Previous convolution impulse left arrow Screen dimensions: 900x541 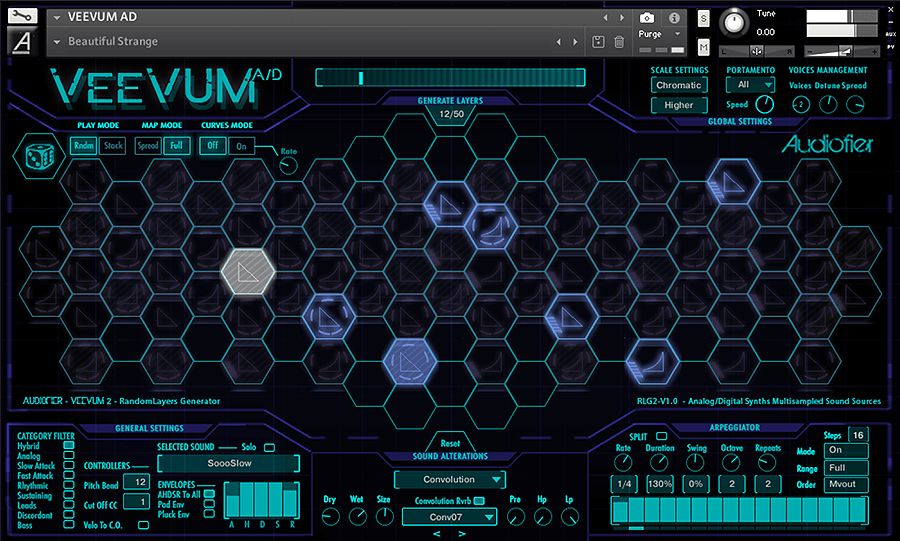437,534
